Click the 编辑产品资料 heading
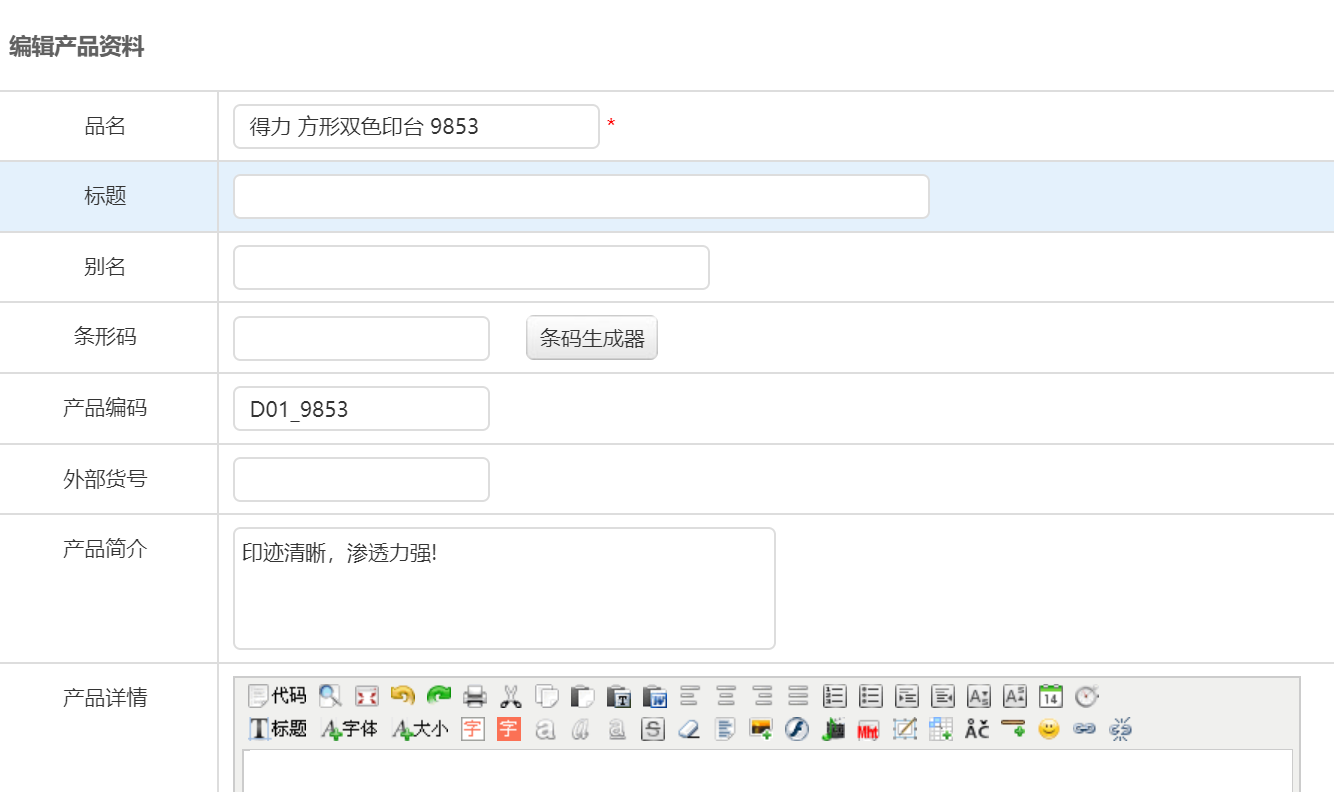The width and height of the screenshot is (1334, 792). coord(77,46)
